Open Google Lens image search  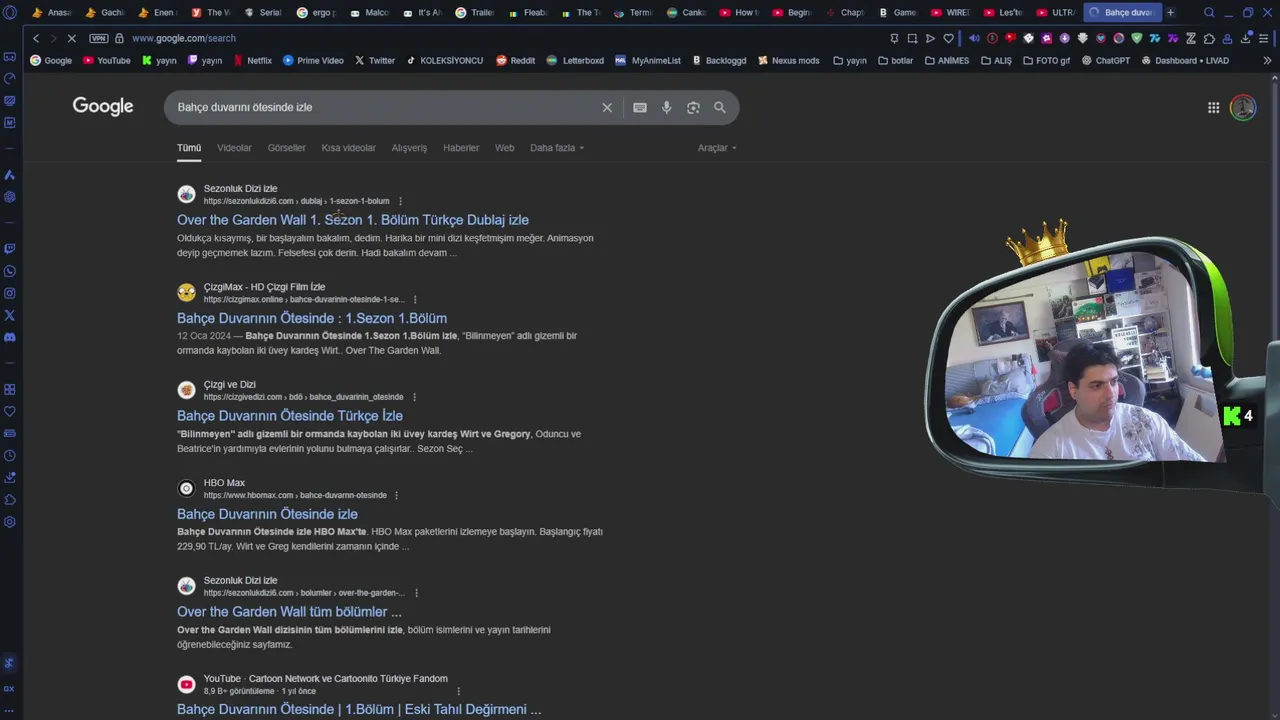tap(693, 107)
